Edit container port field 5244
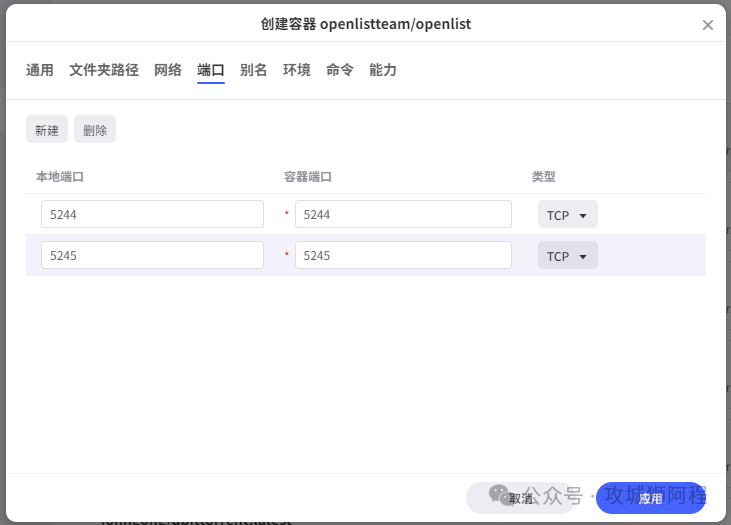731x525 pixels. [x=403, y=214]
